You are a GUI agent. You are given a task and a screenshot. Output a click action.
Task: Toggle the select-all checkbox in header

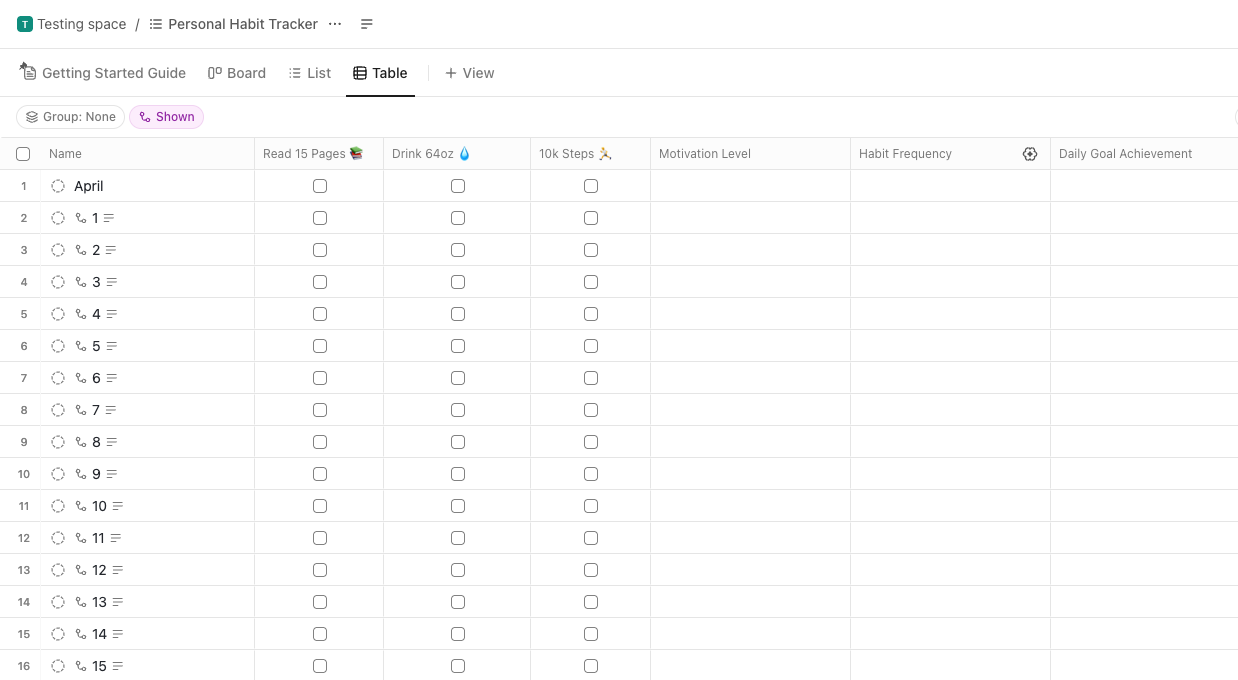point(23,154)
